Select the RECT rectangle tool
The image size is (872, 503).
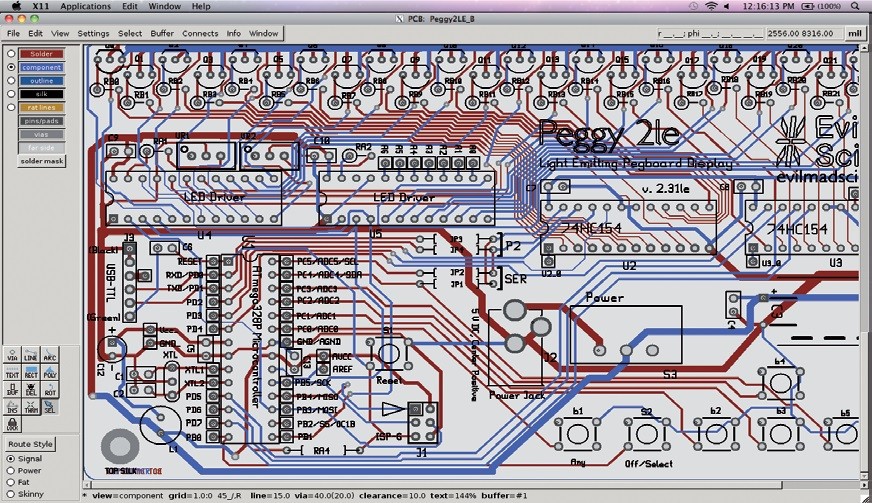point(31,372)
